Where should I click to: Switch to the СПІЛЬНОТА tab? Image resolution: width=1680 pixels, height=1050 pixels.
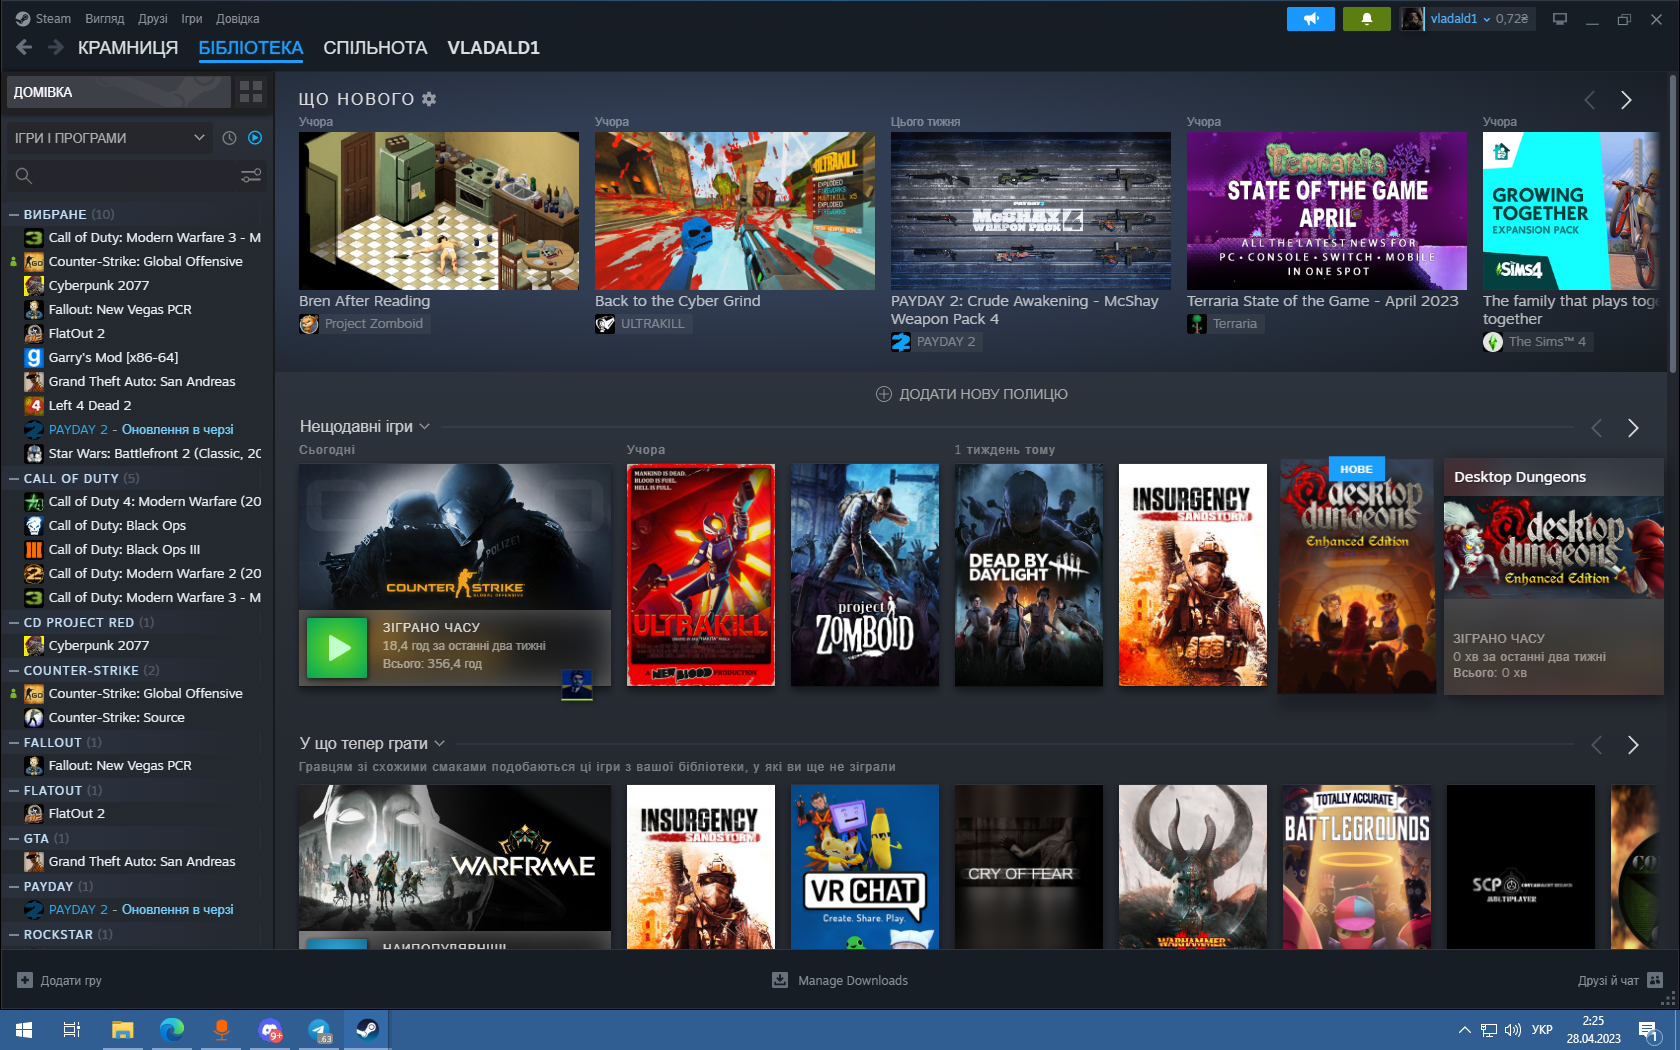coord(375,47)
